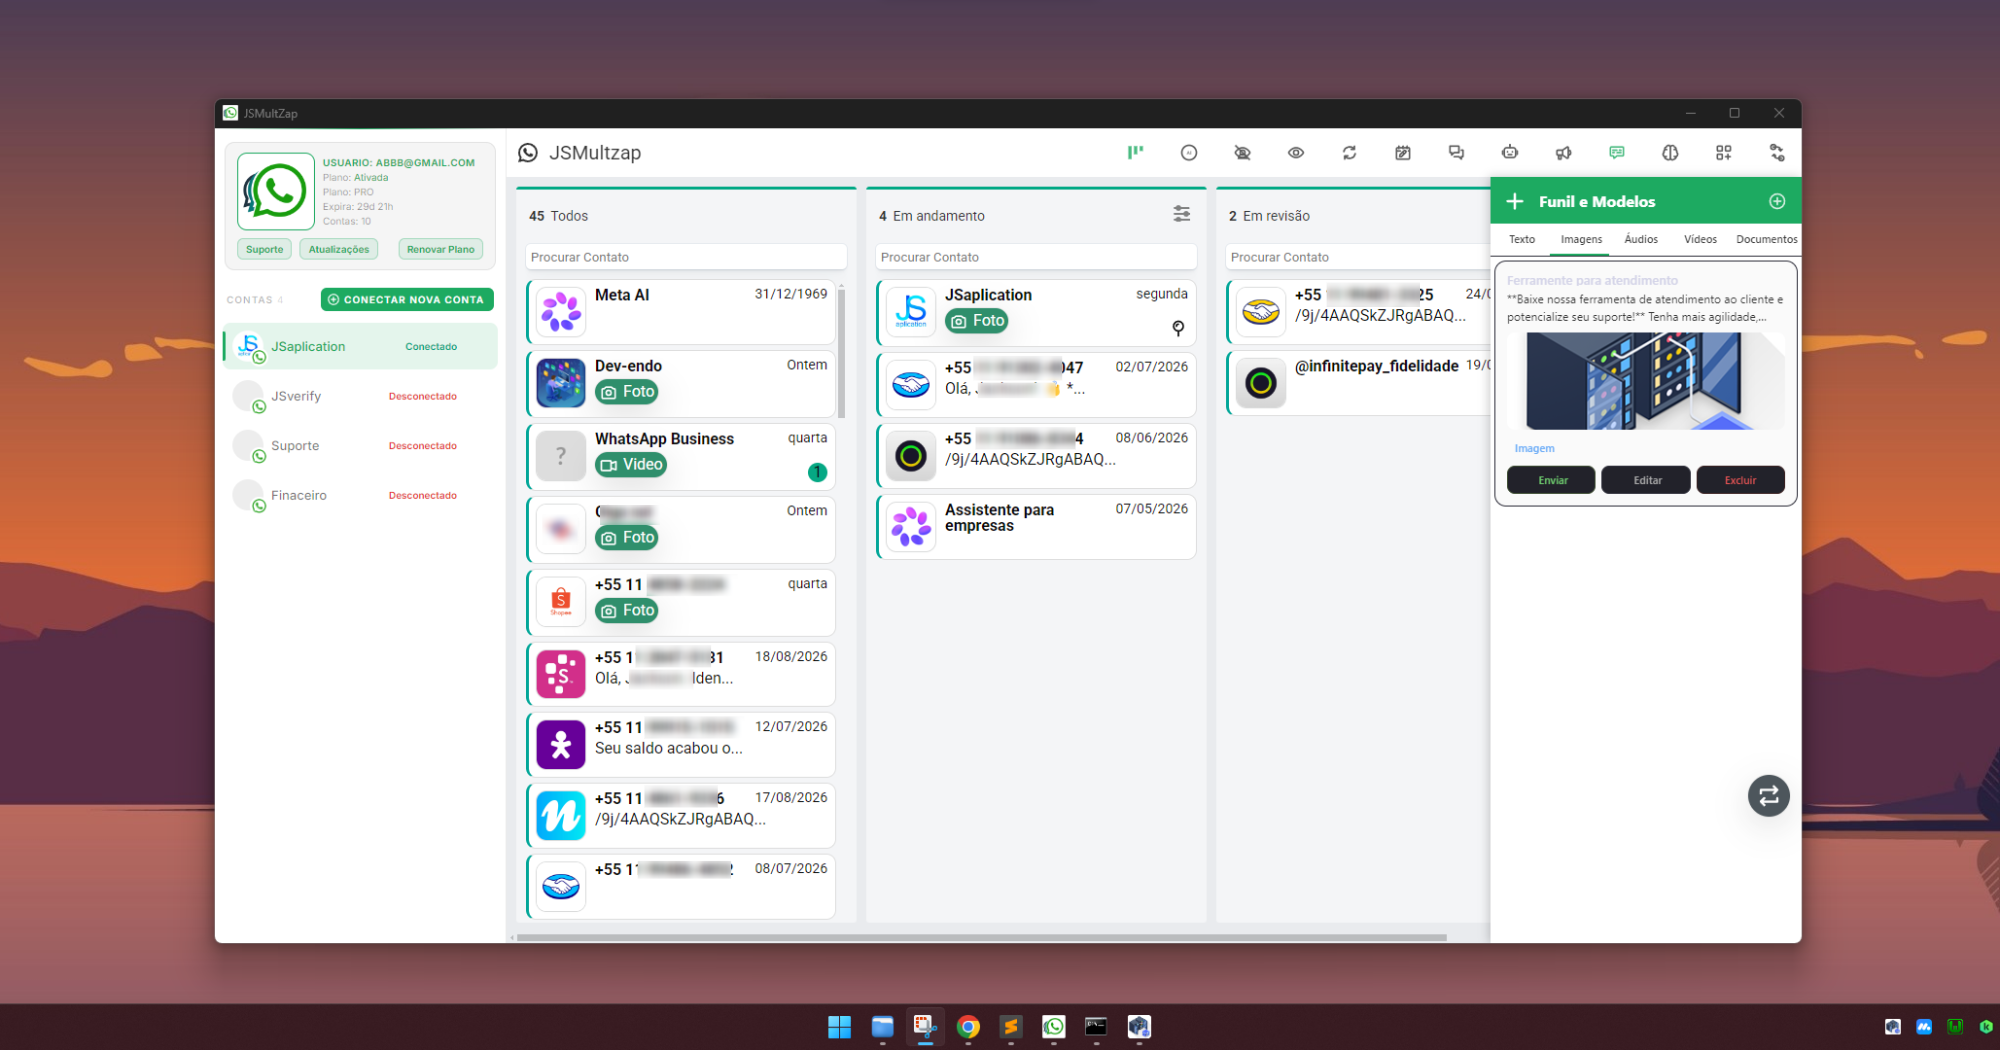Switch to the Áudios tab
The image size is (2000, 1050).
tap(1641, 239)
